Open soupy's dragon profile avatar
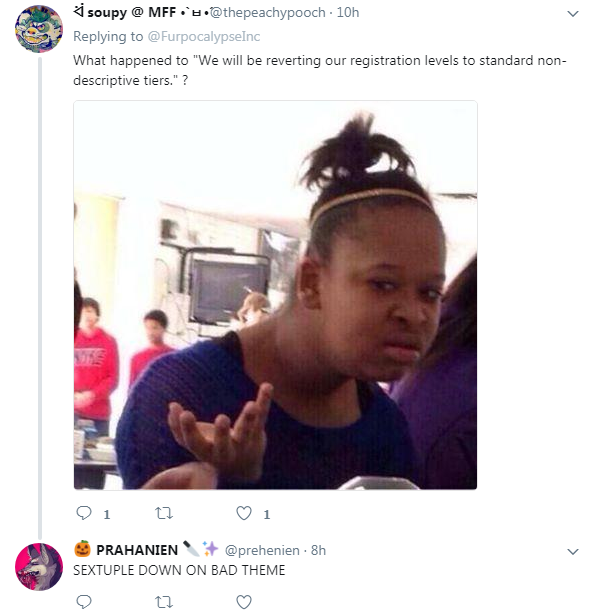The height and width of the screenshot is (612, 600). point(39,29)
